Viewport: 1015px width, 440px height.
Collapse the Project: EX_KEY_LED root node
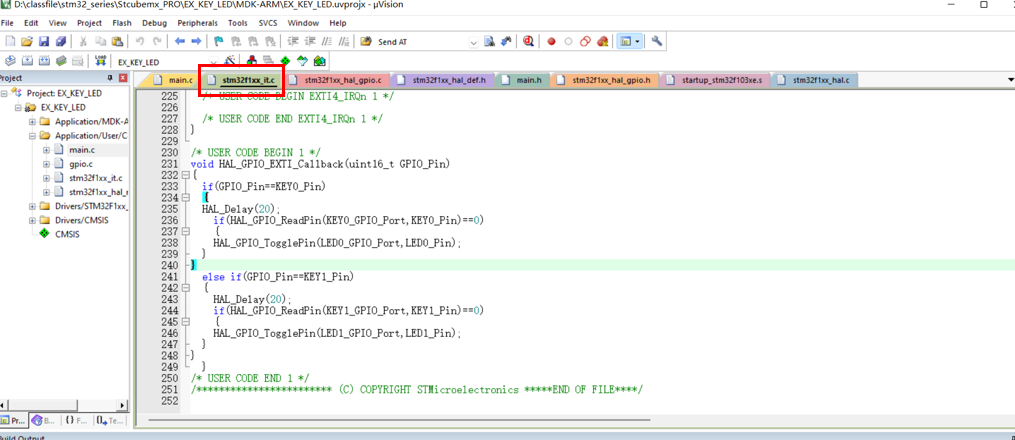[x=5, y=93]
